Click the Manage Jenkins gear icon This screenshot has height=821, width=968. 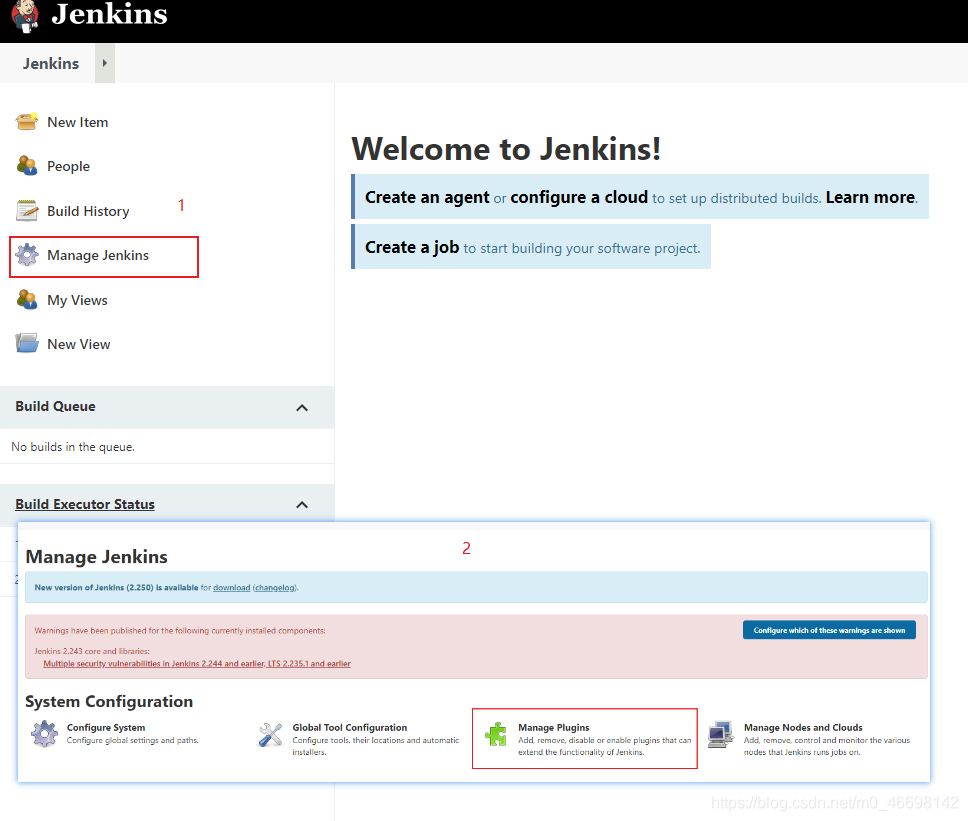(27, 255)
